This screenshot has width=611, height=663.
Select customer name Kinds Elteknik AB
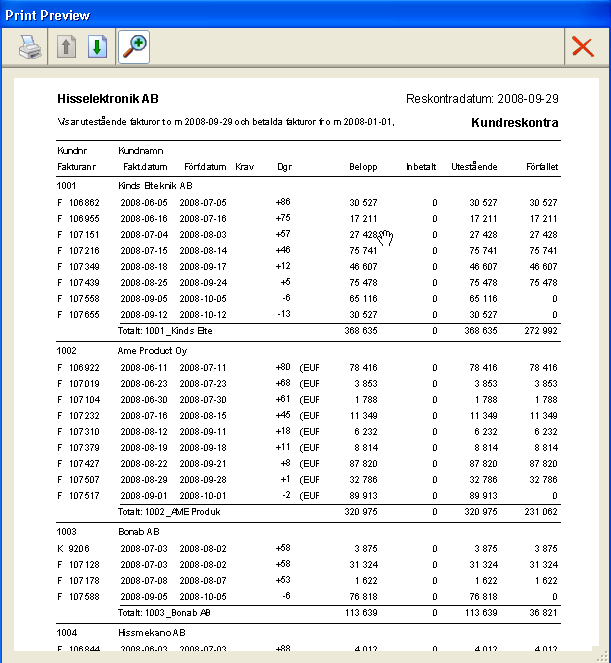point(155,186)
